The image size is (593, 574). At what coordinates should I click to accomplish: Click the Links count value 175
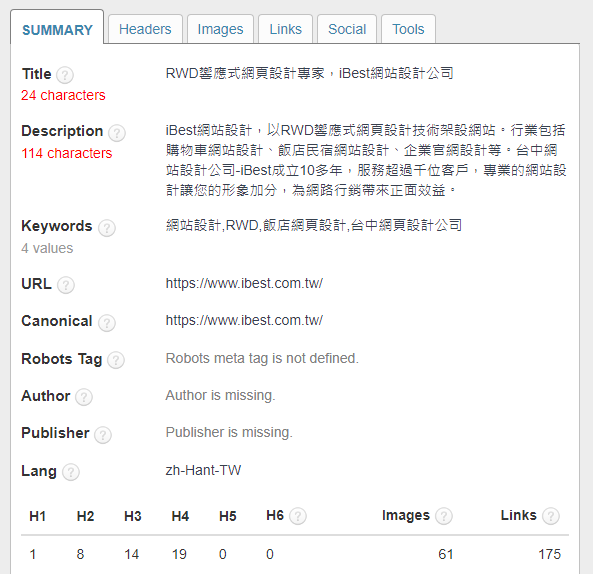pos(550,554)
